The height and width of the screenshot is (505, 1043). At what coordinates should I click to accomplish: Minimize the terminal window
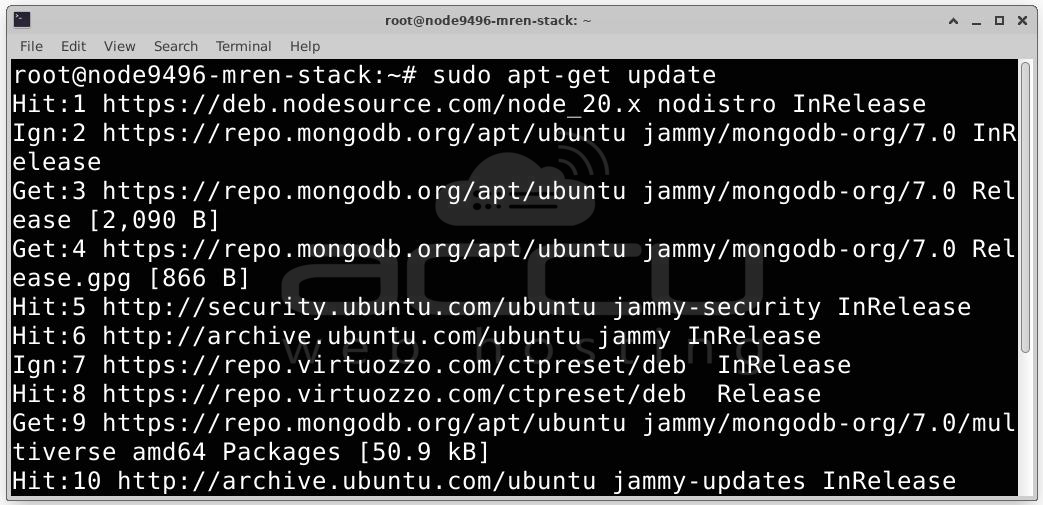(x=976, y=21)
